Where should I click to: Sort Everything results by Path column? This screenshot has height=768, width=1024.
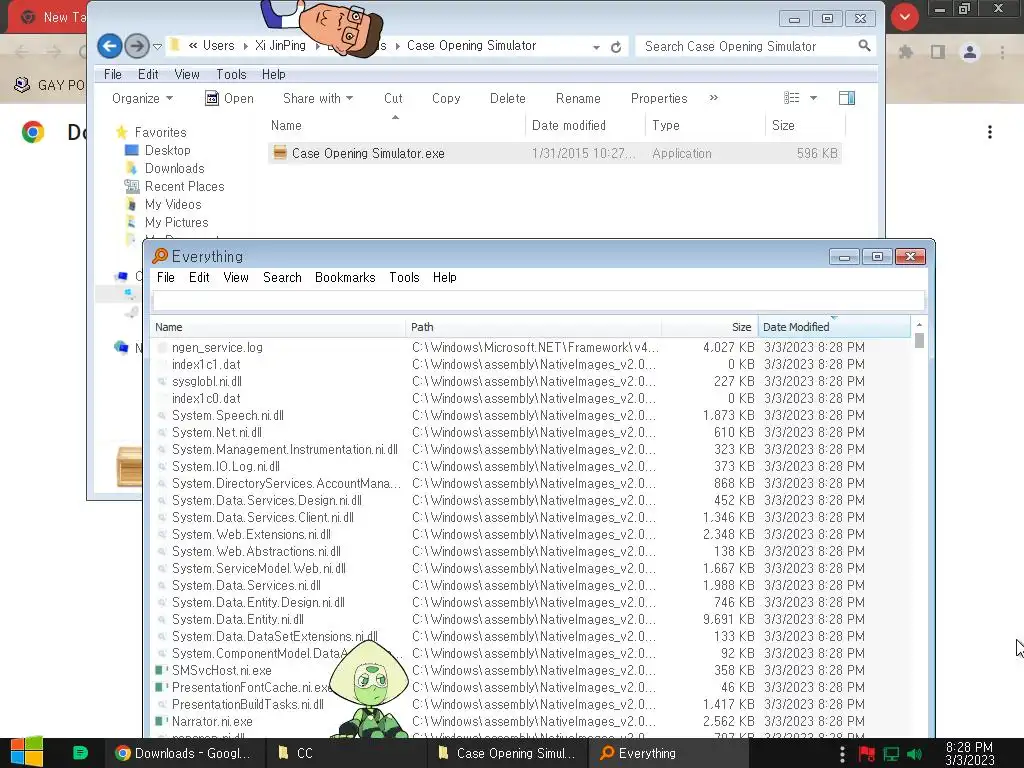pos(534,327)
